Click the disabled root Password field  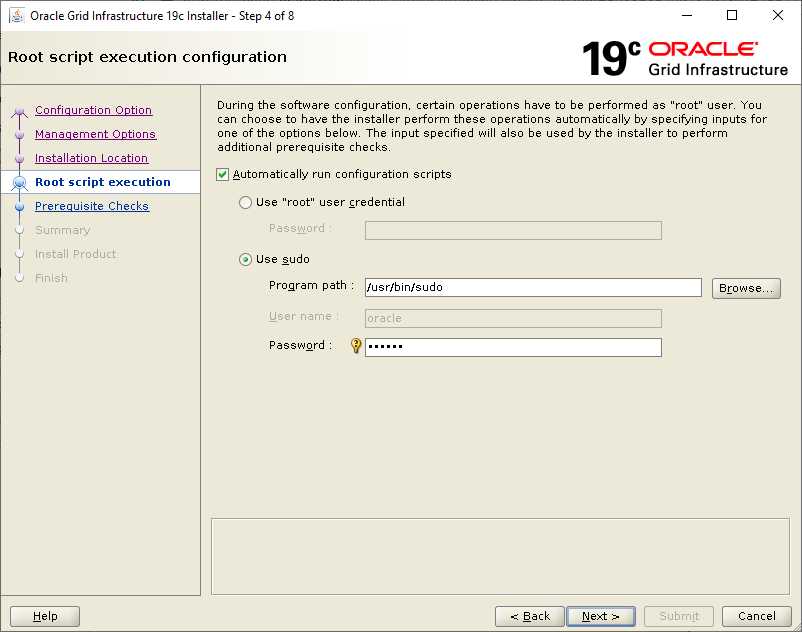coord(514,230)
